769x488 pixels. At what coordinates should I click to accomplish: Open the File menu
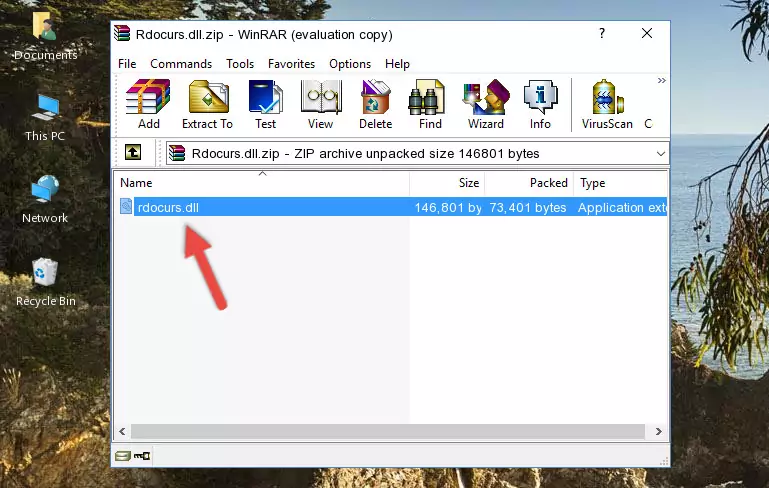(127, 64)
